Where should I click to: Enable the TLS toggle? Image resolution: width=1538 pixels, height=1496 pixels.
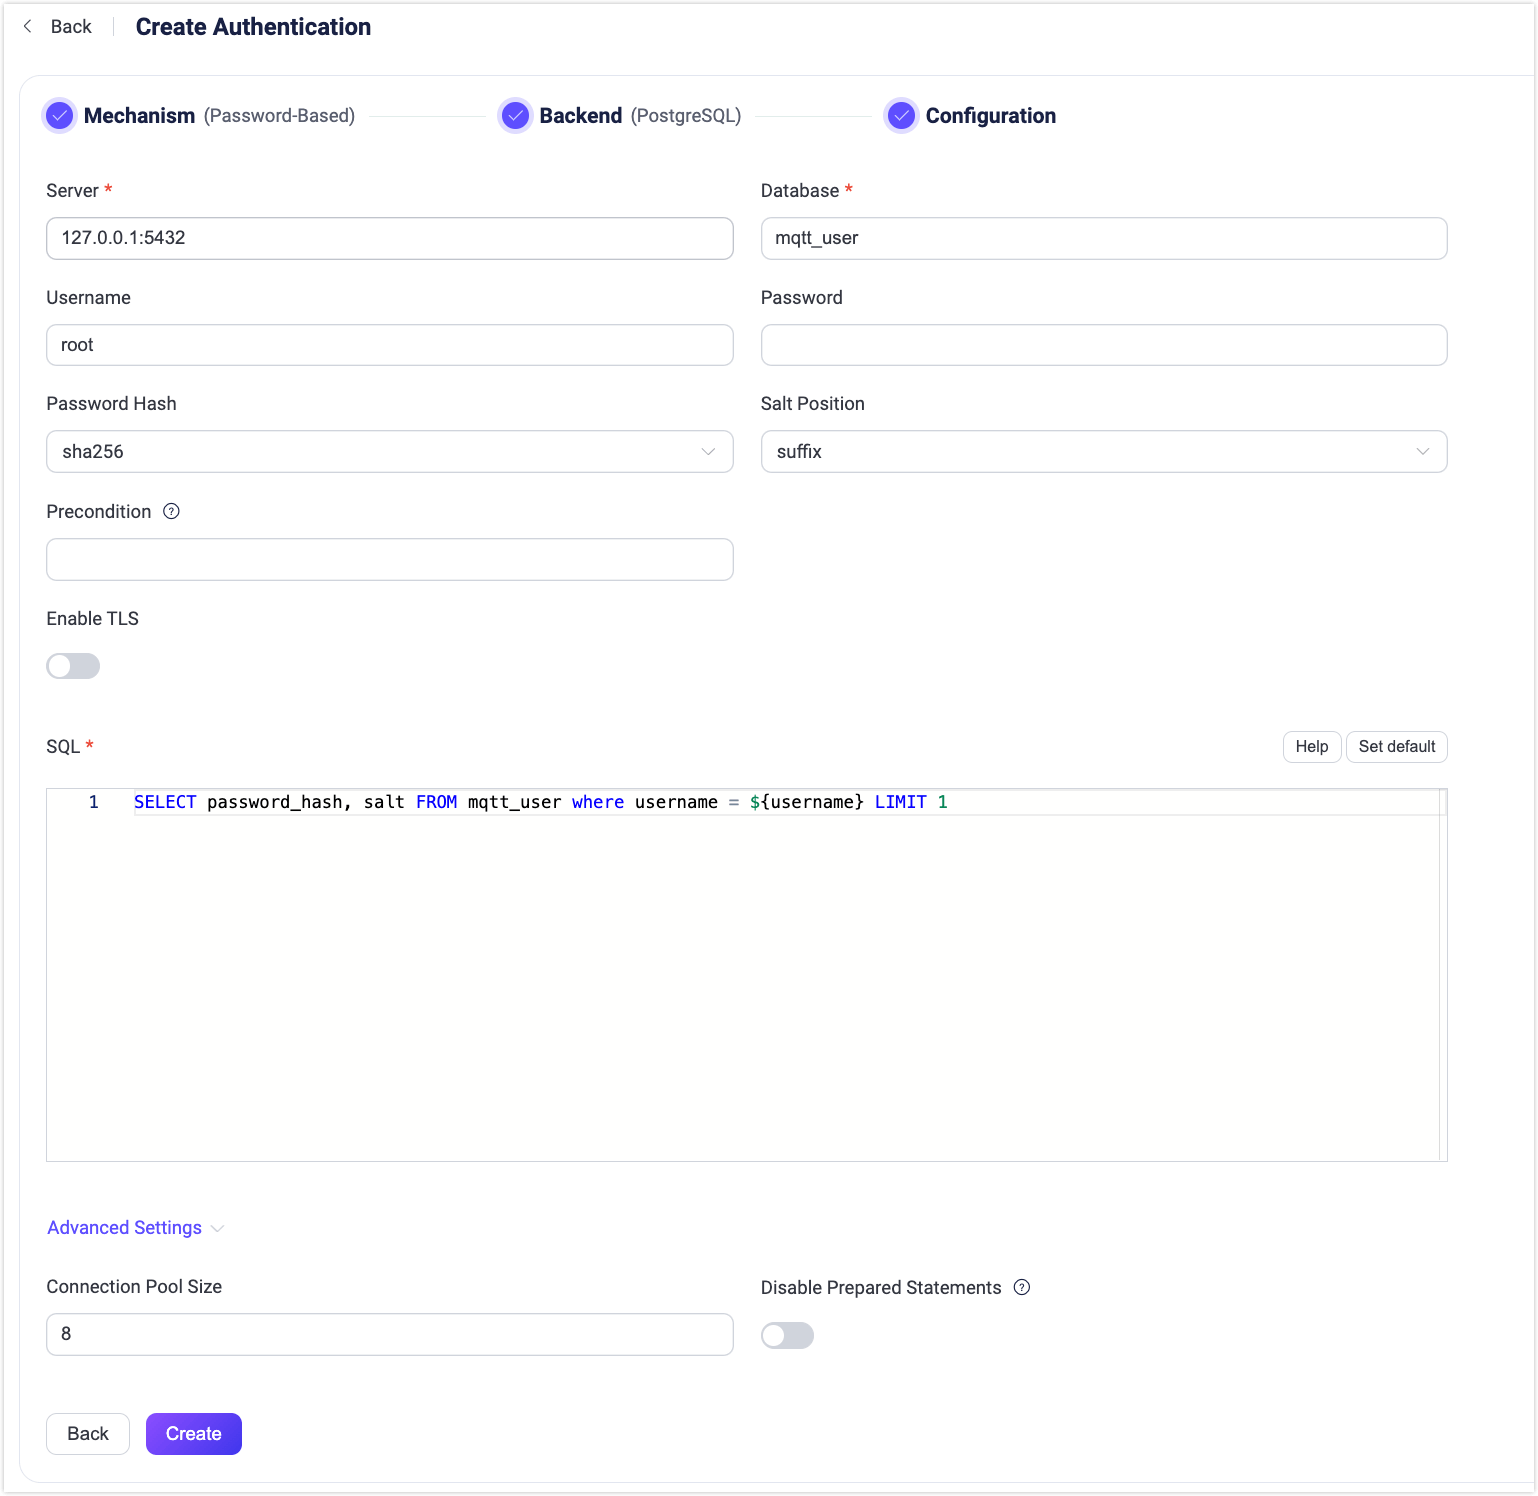(x=72, y=665)
